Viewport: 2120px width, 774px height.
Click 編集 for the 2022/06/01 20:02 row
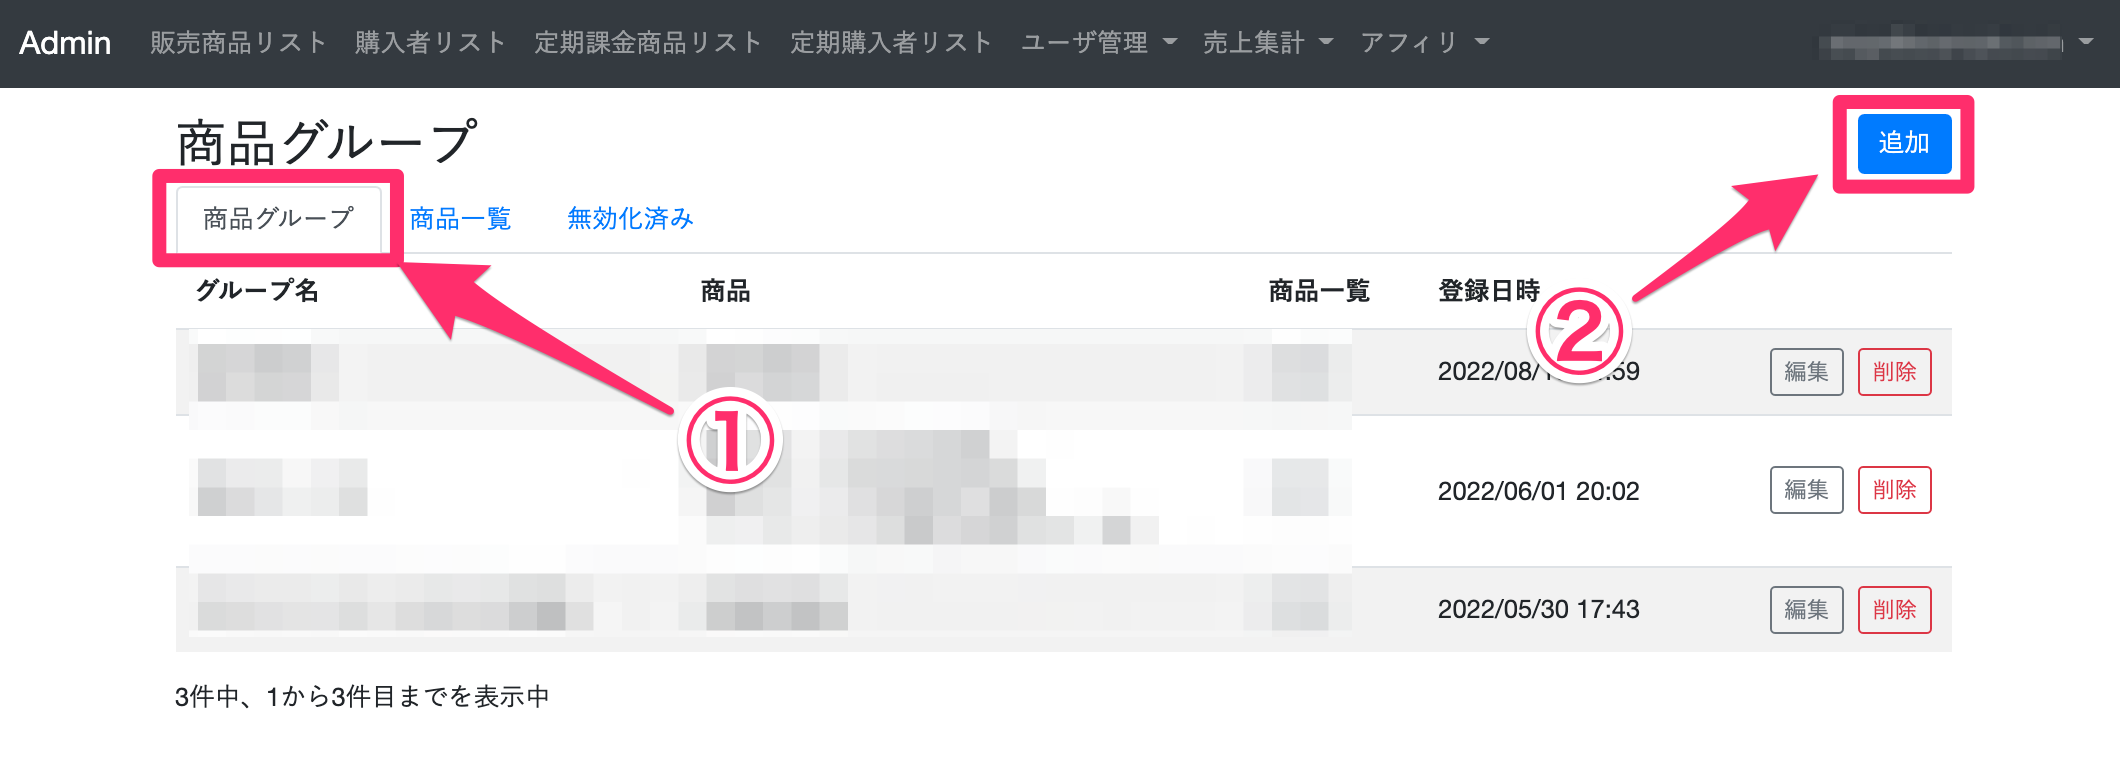click(1806, 490)
